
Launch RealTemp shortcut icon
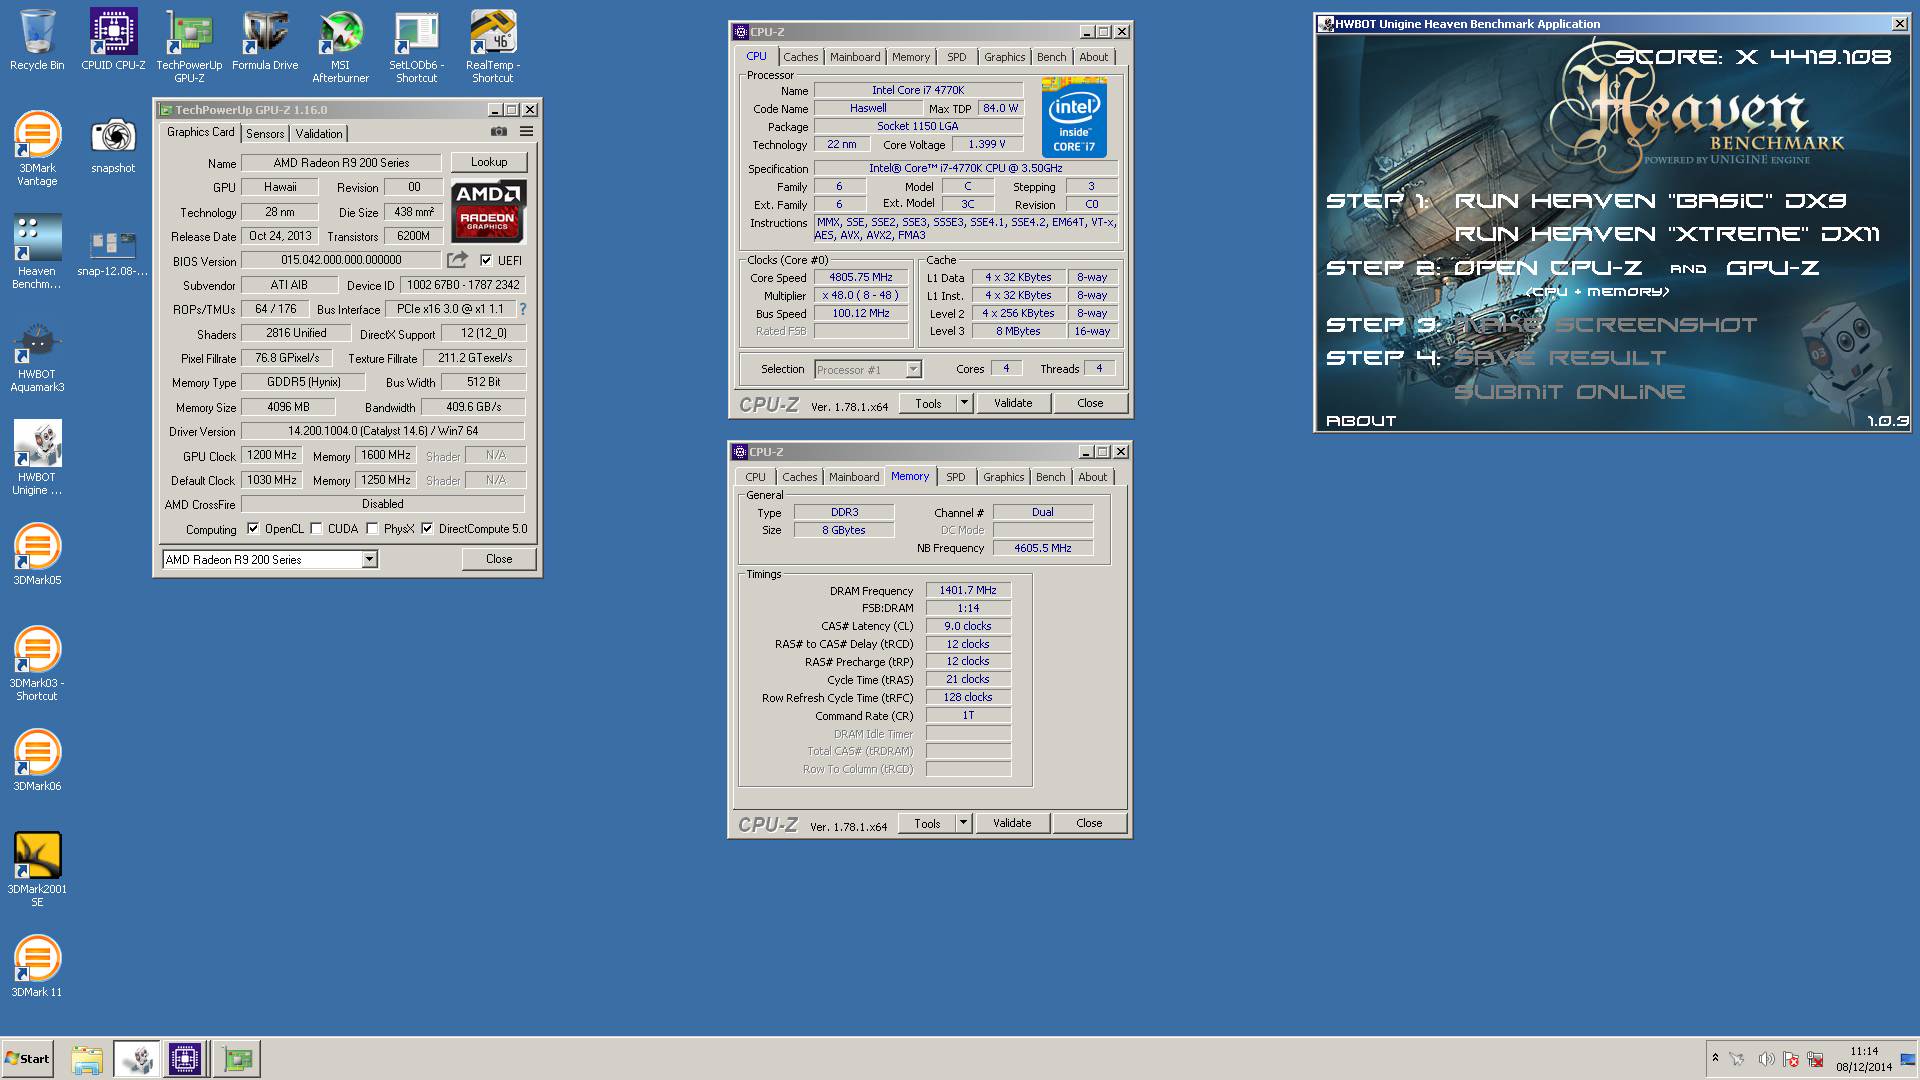pyautogui.click(x=492, y=45)
